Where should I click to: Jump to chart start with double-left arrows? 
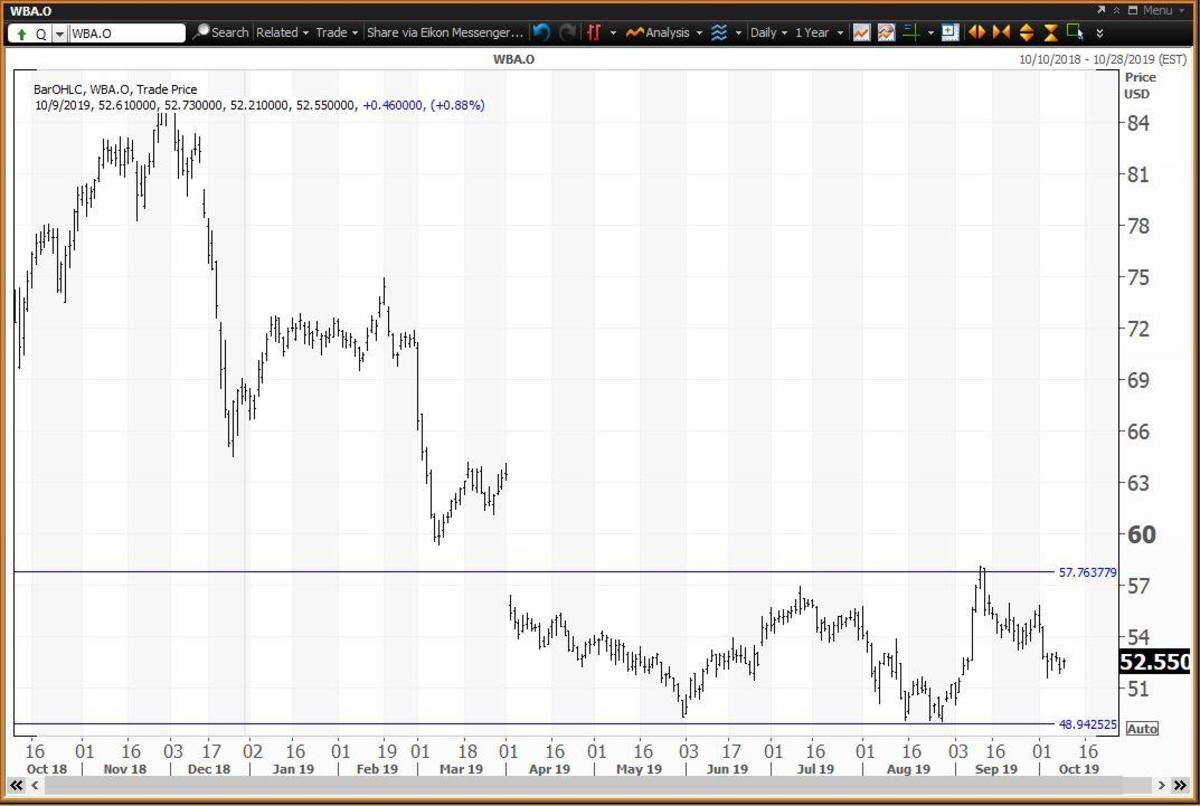tap(17, 786)
